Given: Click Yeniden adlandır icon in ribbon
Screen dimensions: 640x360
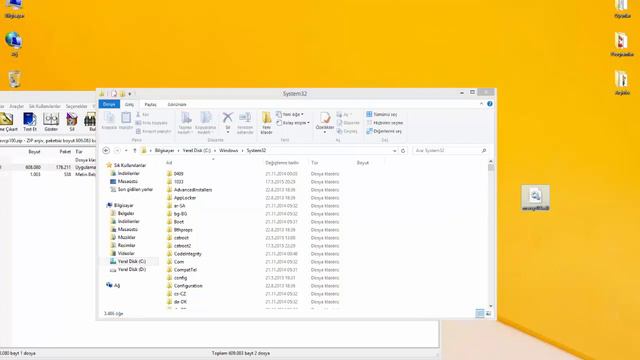Looking at the screenshot, I should tap(245, 123).
